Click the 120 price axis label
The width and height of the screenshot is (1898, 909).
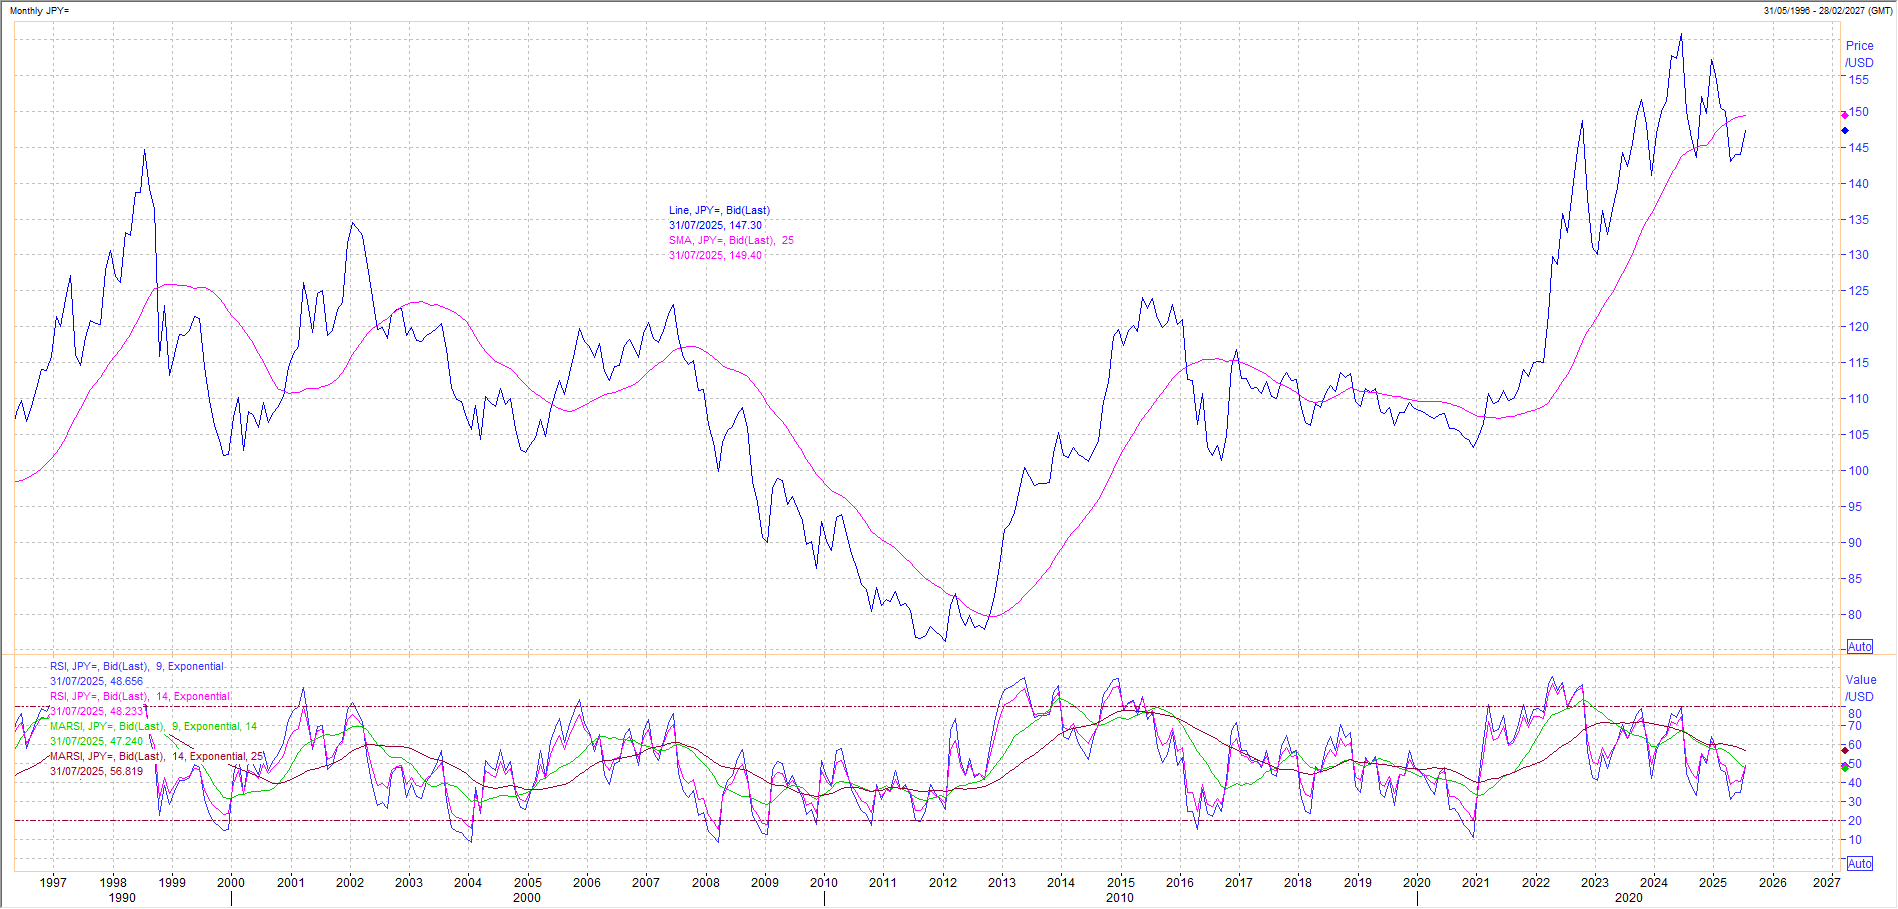pyautogui.click(x=1858, y=327)
